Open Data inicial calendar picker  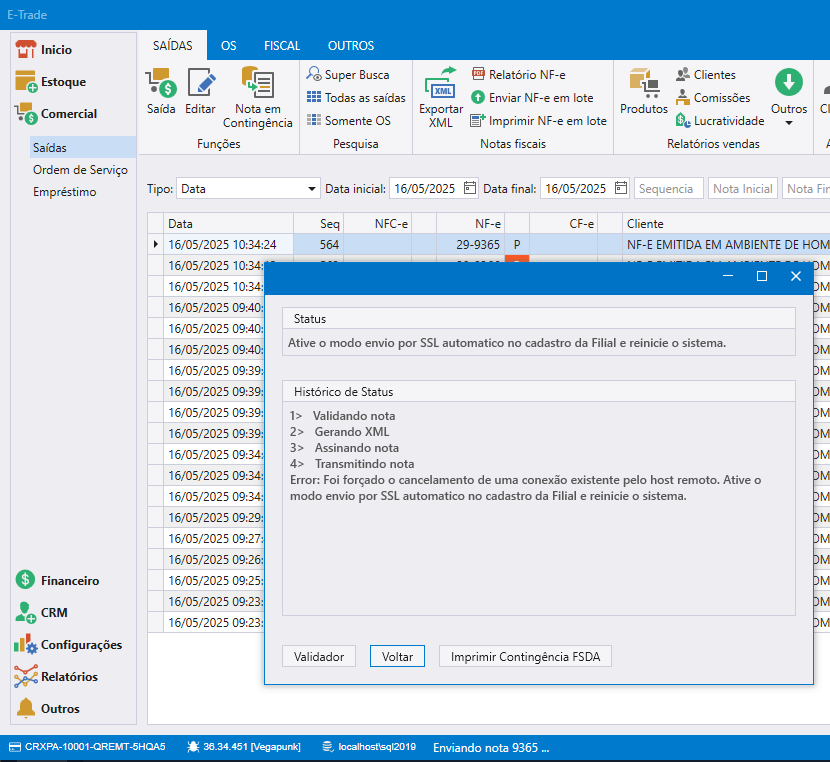tap(470, 188)
